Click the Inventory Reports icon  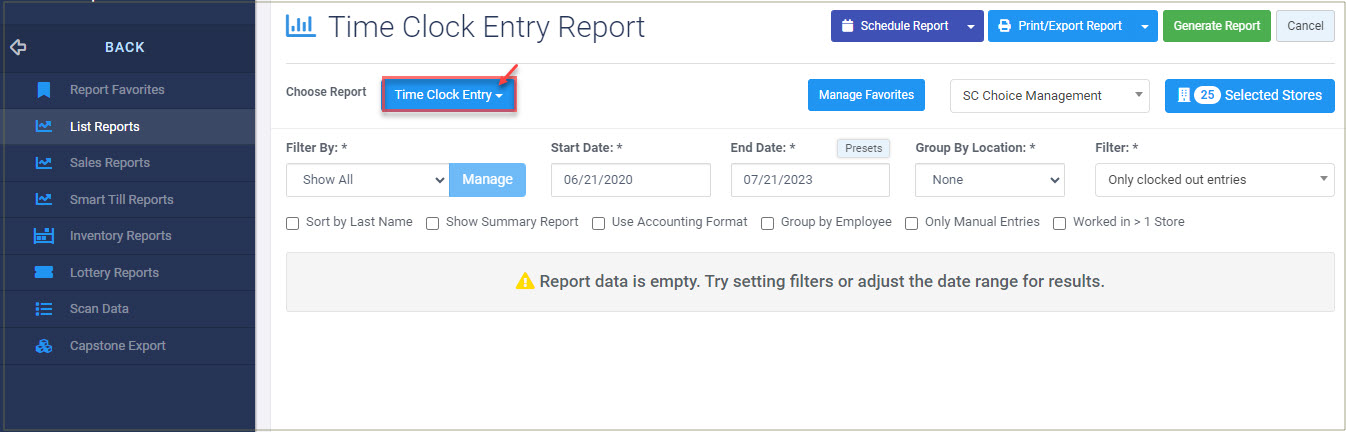43,236
